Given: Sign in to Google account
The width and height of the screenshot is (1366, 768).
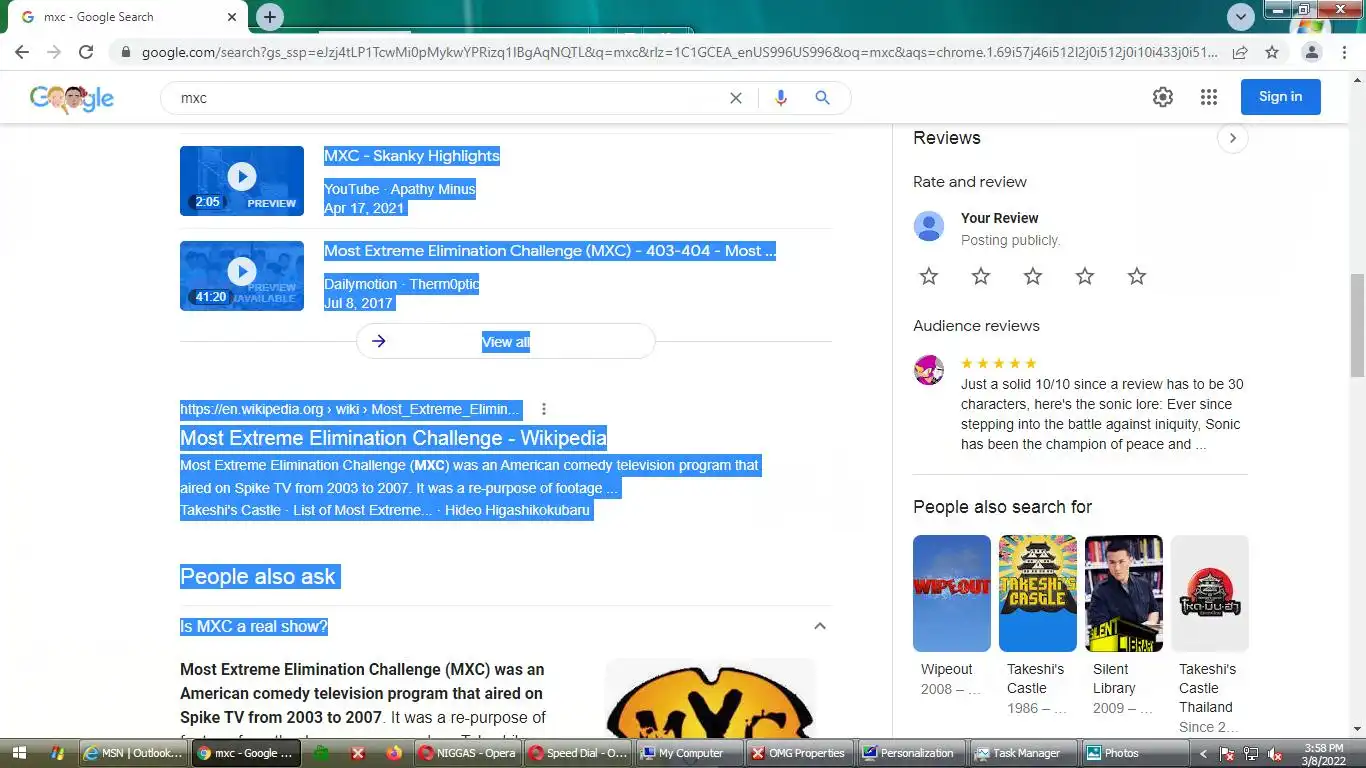Looking at the screenshot, I should tap(1280, 97).
